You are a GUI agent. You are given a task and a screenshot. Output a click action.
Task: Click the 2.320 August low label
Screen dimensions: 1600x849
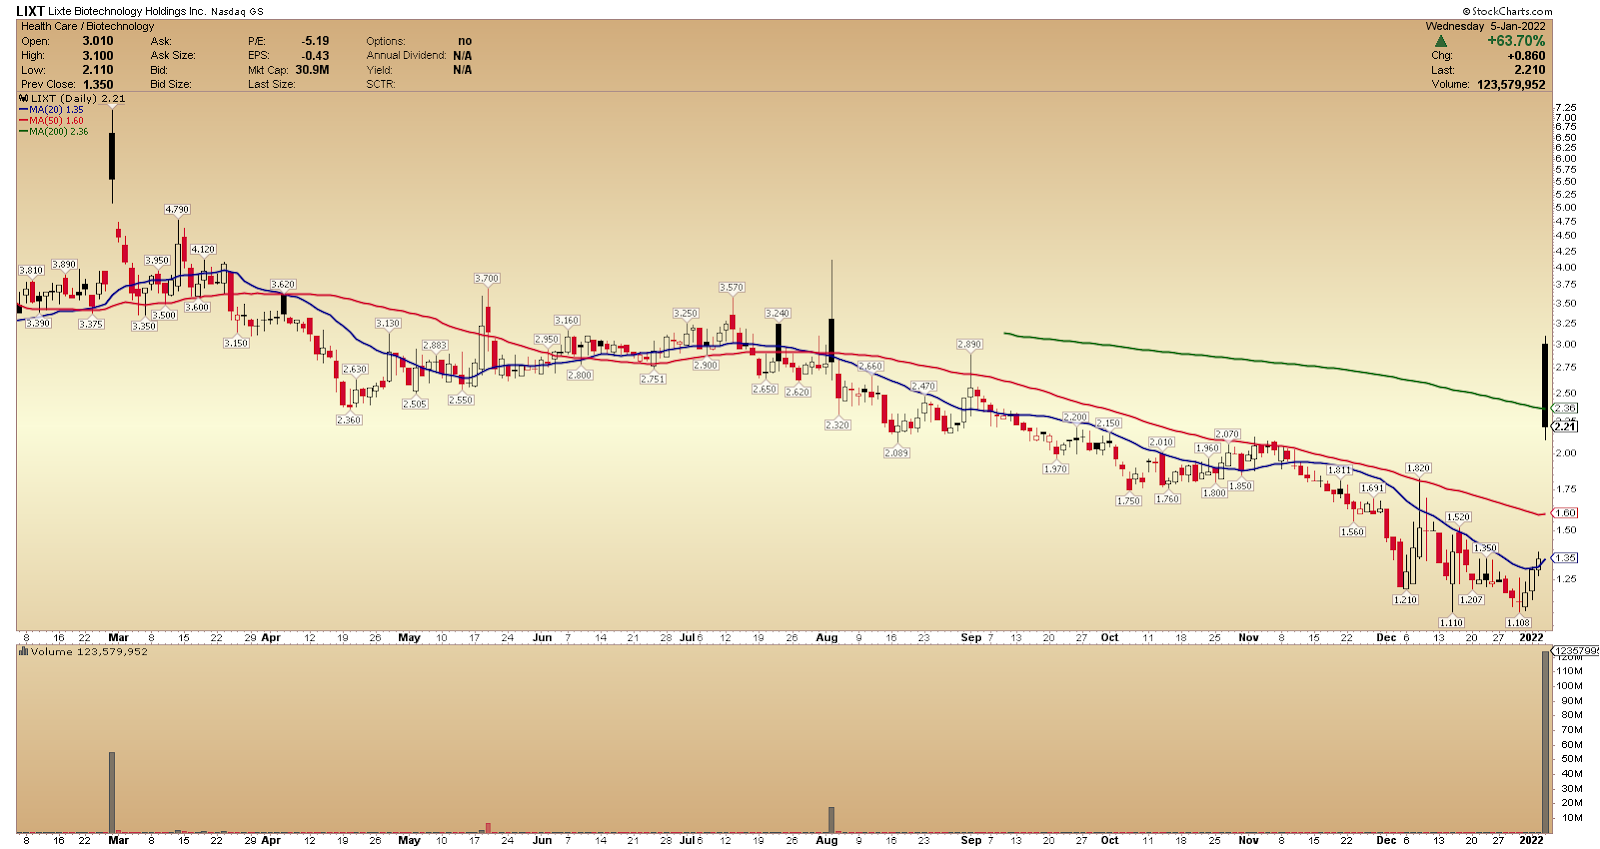pos(838,425)
